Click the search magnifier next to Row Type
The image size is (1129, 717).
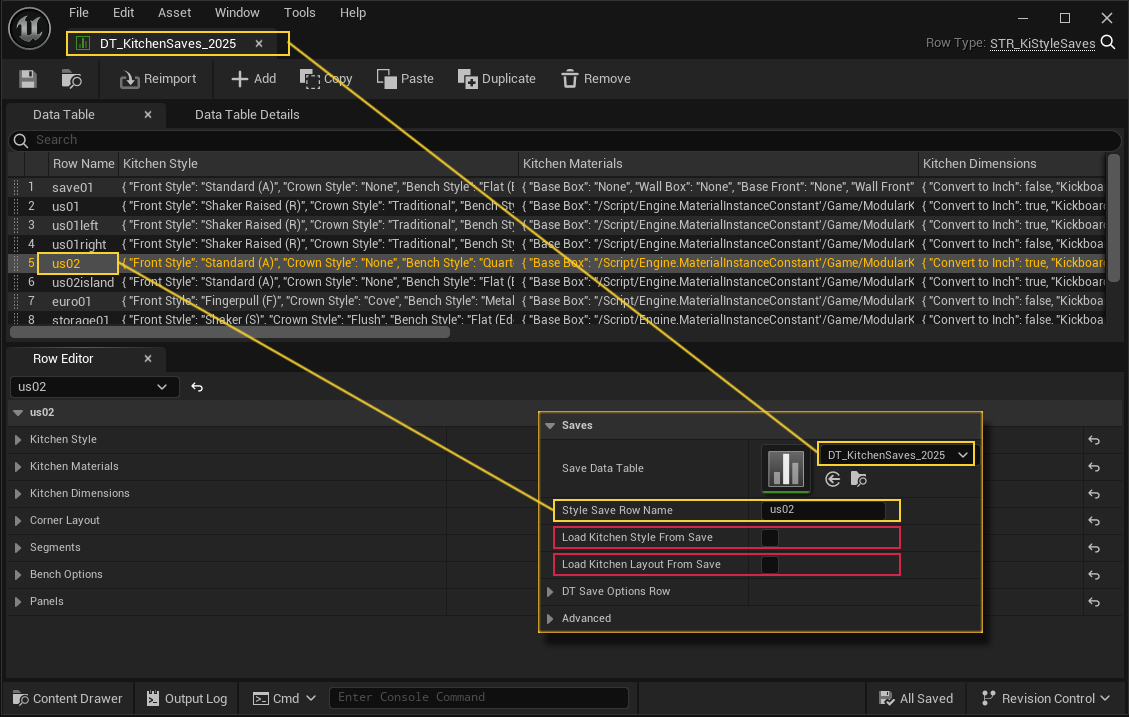1108,43
